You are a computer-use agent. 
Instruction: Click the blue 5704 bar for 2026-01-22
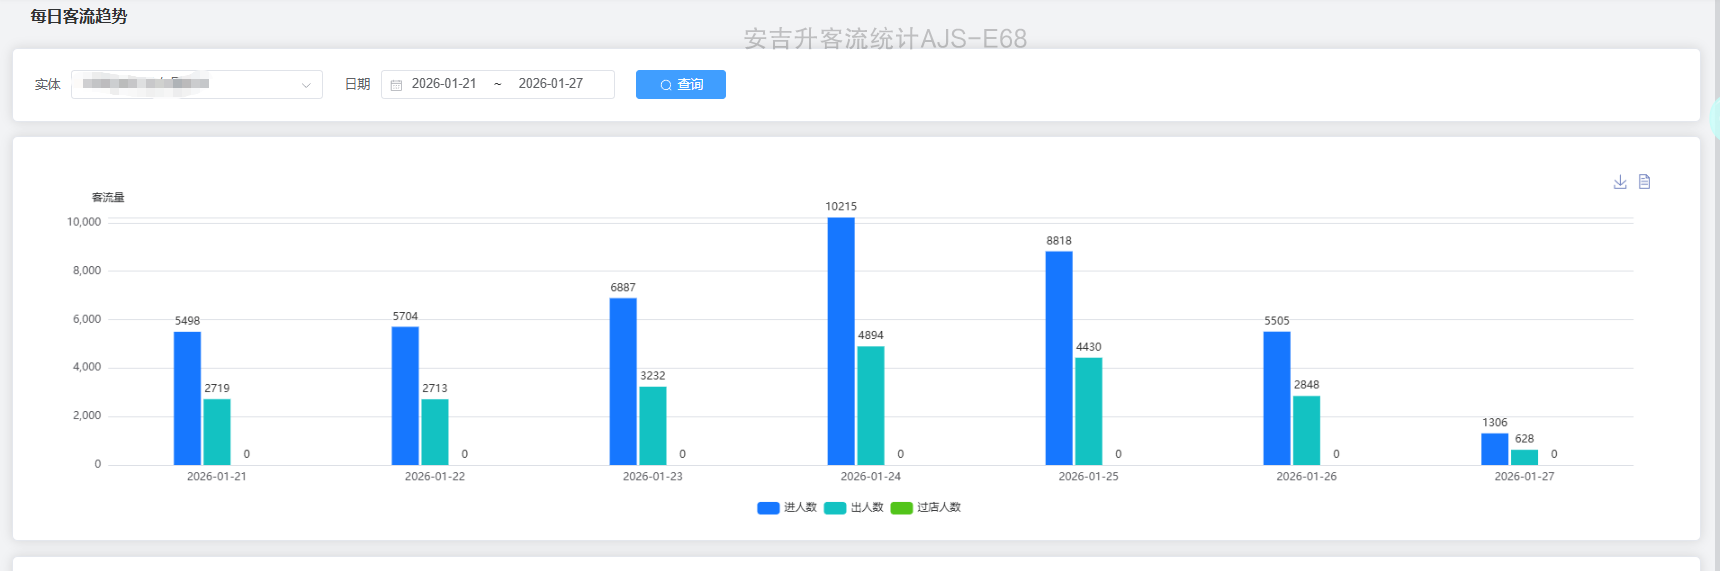(405, 396)
